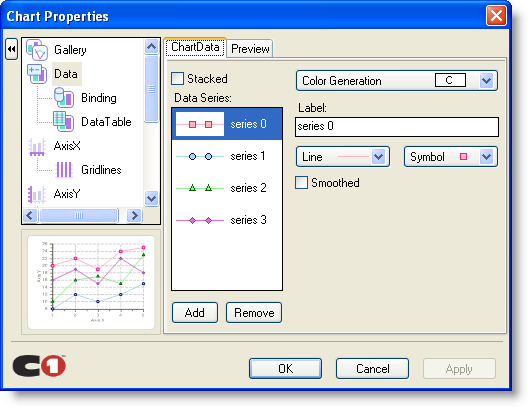Click the AxisY icon
528x407 pixels.
pyautogui.click(x=37, y=194)
